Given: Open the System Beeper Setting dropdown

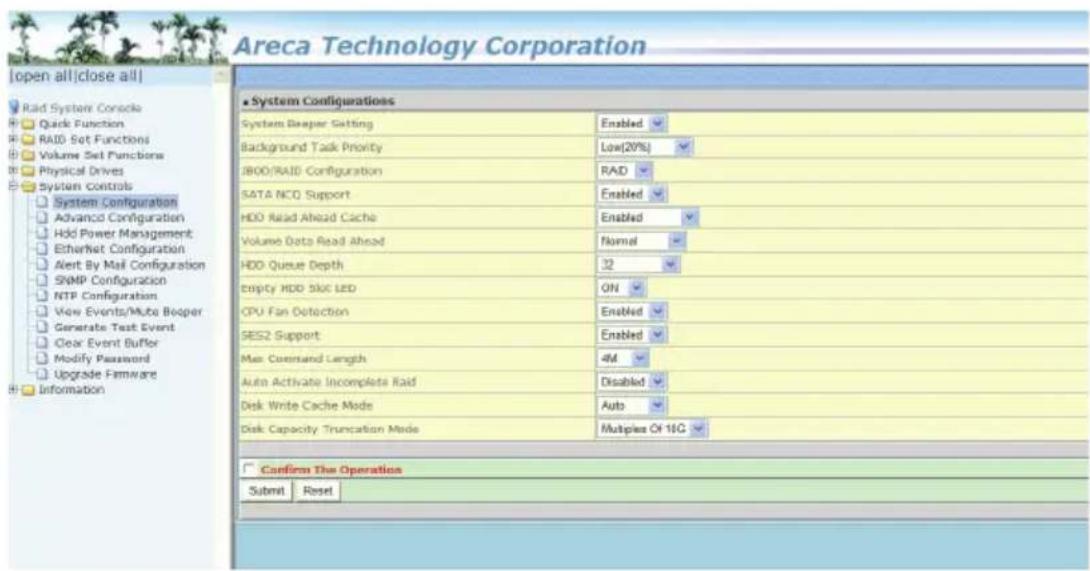Looking at the screenshot, I should (x=632, y=124).
